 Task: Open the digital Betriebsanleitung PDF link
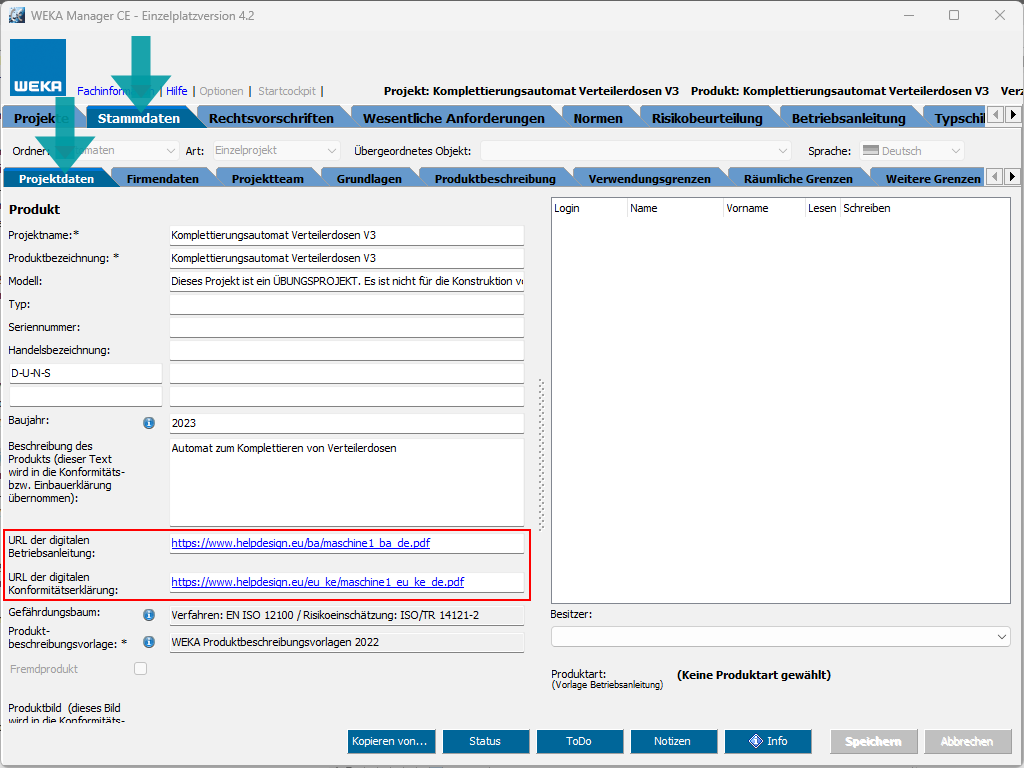pyautogui.click(x=301, y=543)
